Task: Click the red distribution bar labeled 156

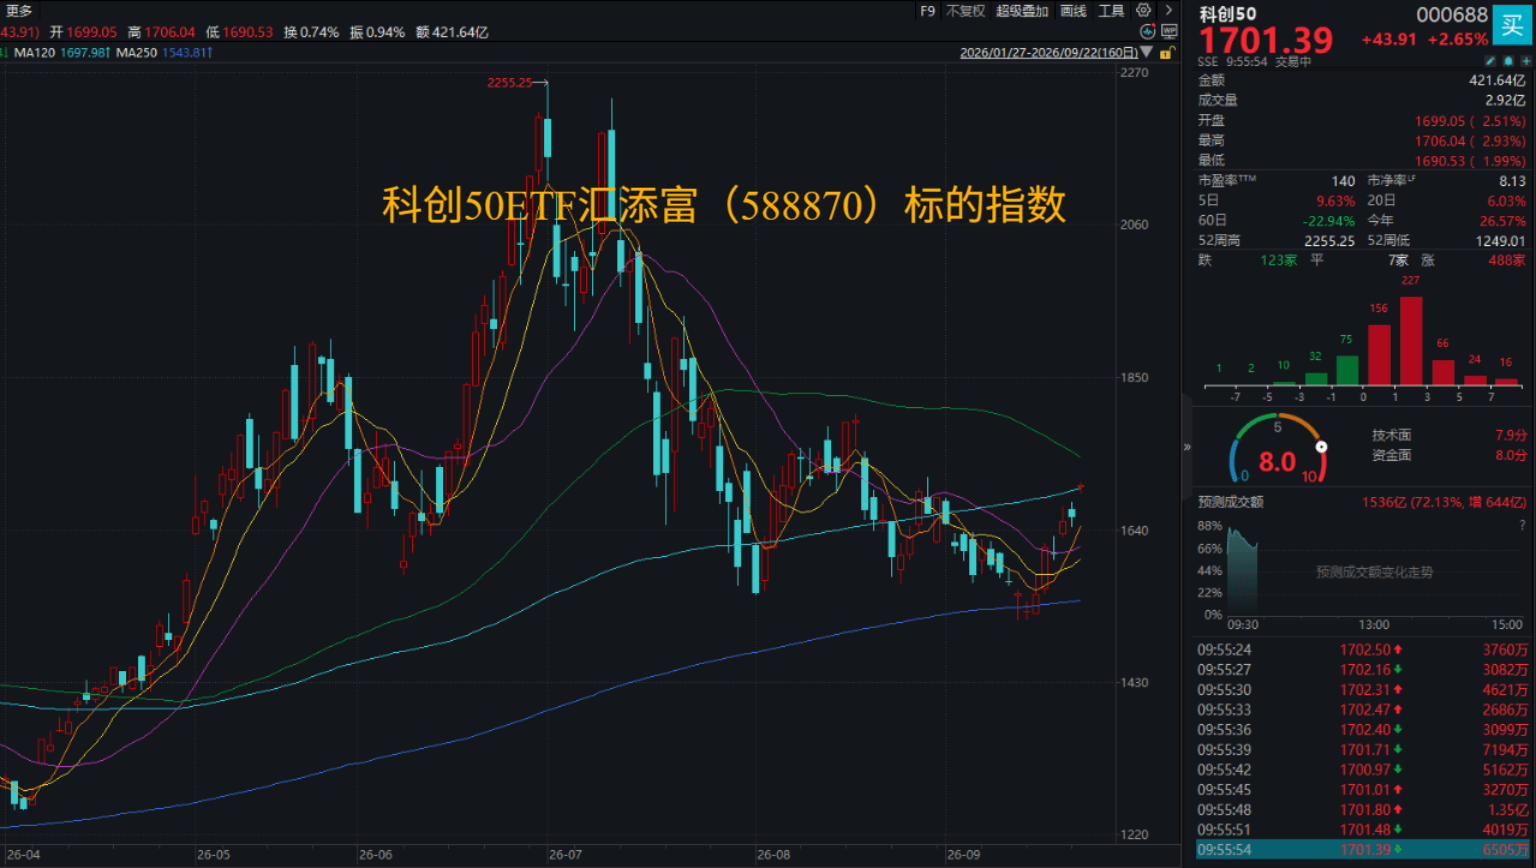Action: click(1379, 355)
